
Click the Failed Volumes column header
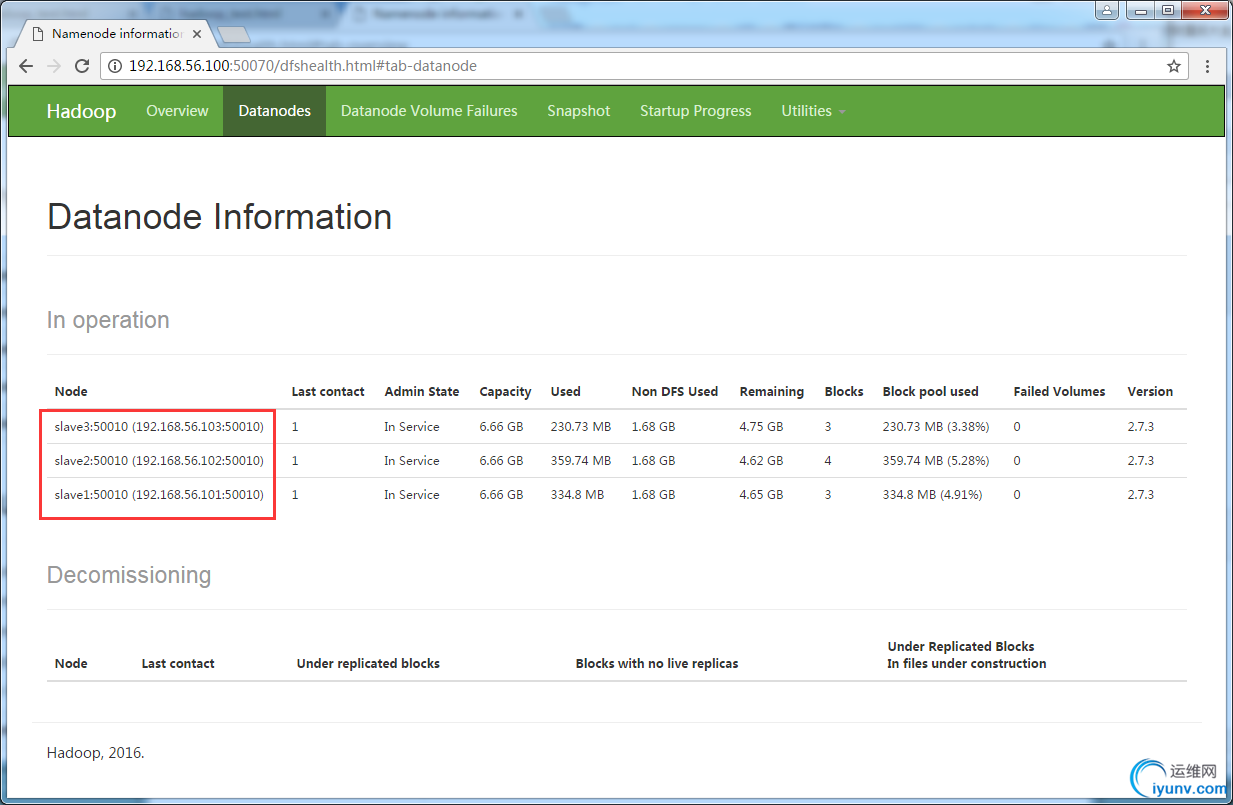(x=1059, y=392)
